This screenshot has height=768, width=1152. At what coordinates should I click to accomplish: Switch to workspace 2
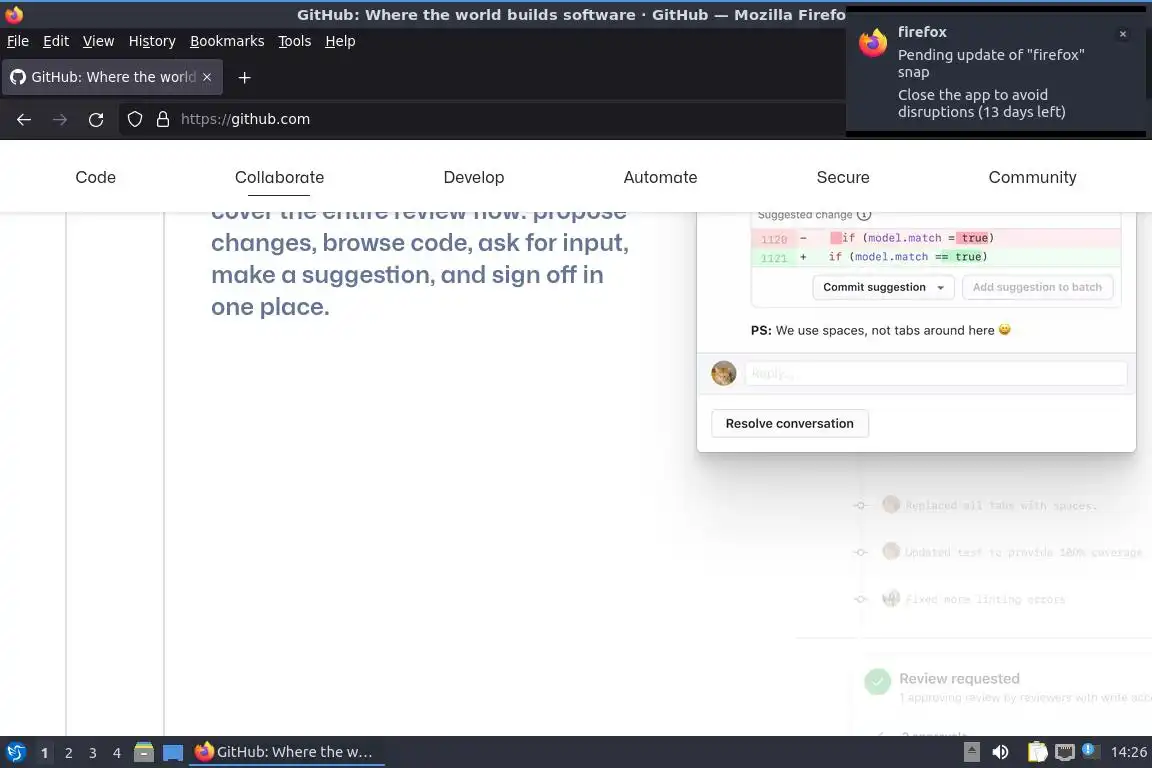(x=68, y=753)
